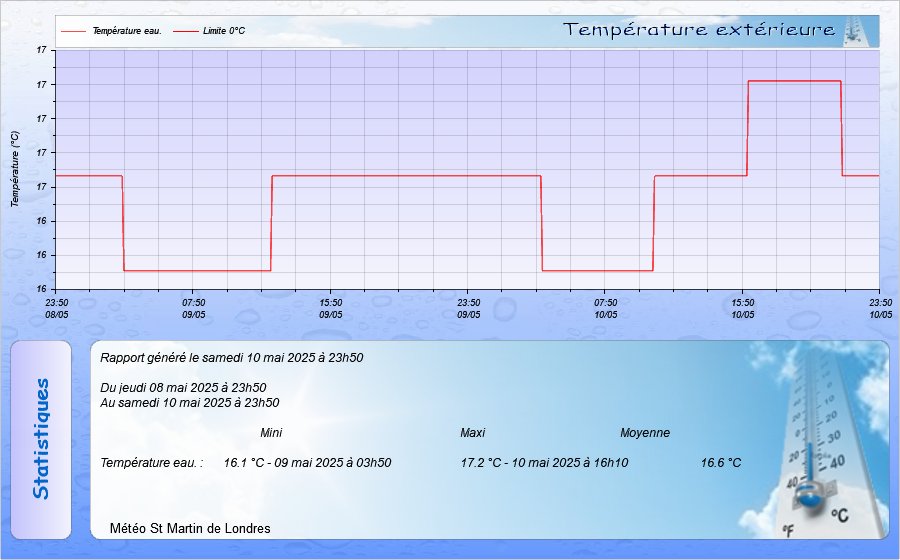
Task: Click the '07:50 09/05' time axis label
Action: pos(194,309)
